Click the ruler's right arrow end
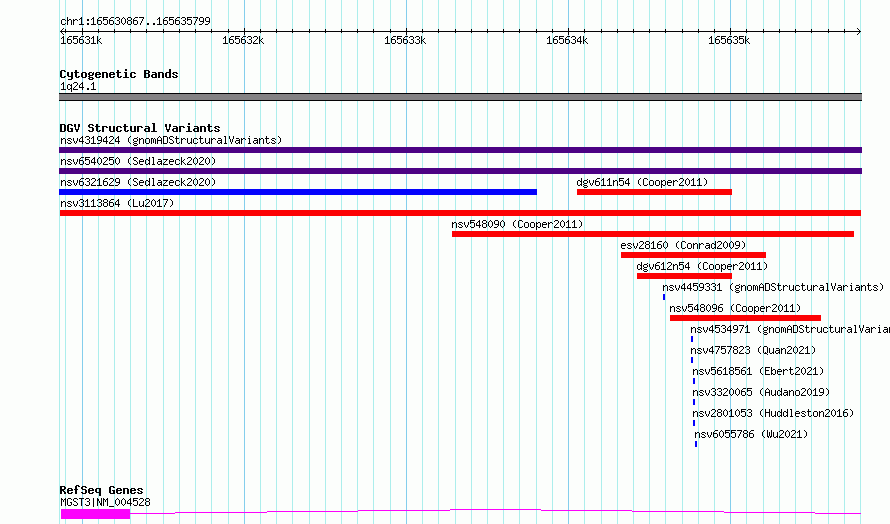Viewport: 890px width, 524px height. point(859,31)
